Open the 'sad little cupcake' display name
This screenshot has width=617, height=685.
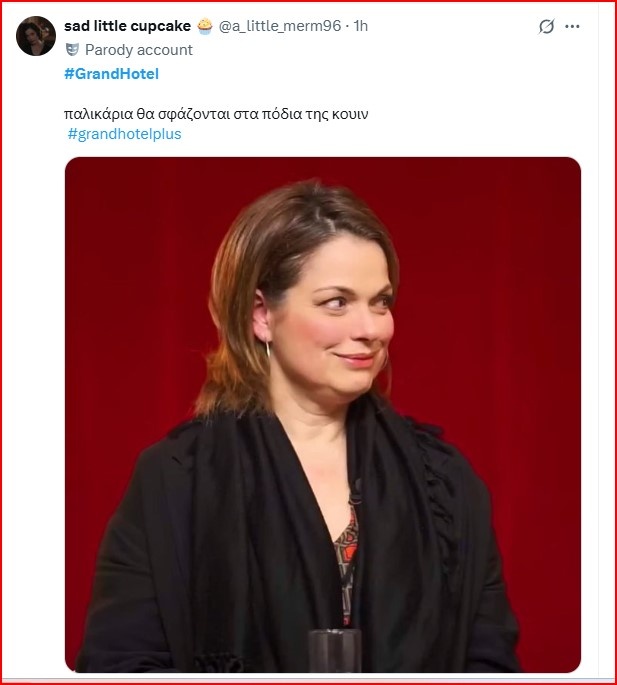pyautogui.click(x=127, y=26)
